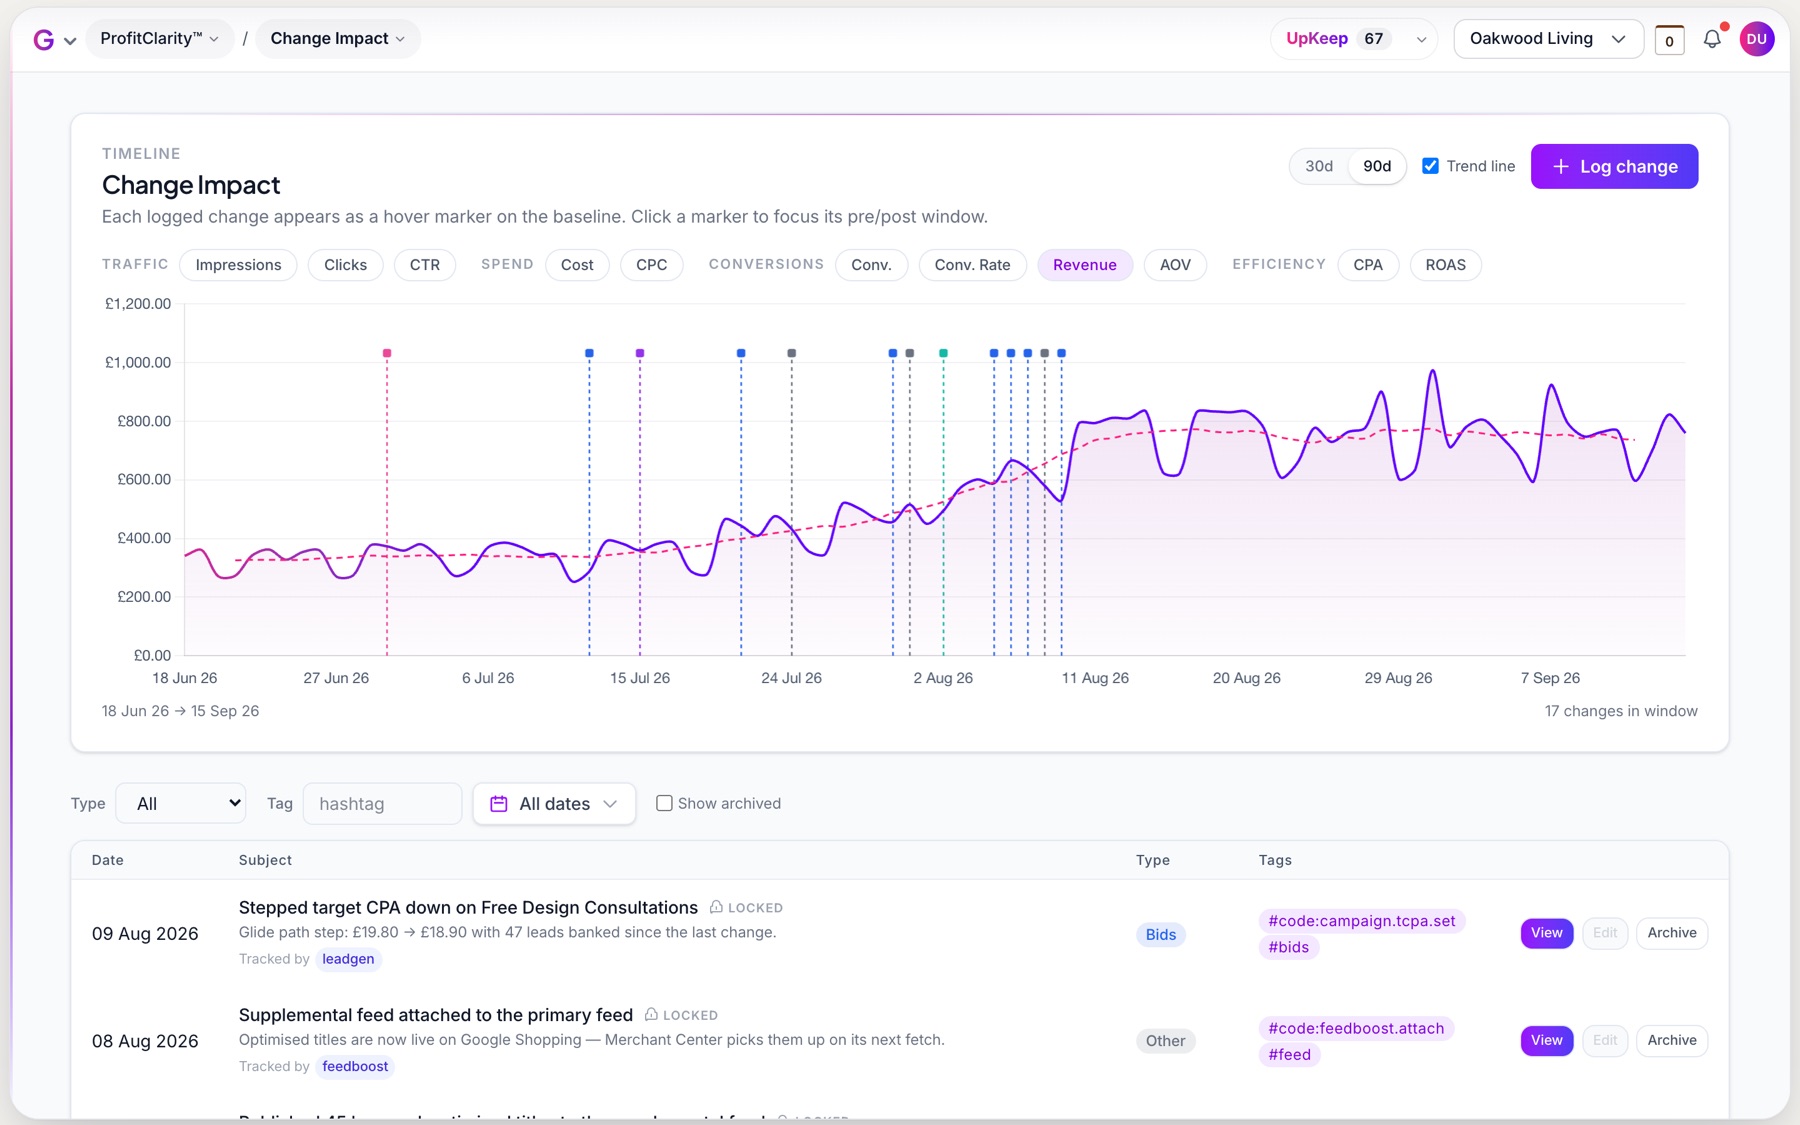Click the 17 changes in window text
This screenshot has height=1125, width=1800.
click(1621, 711)
